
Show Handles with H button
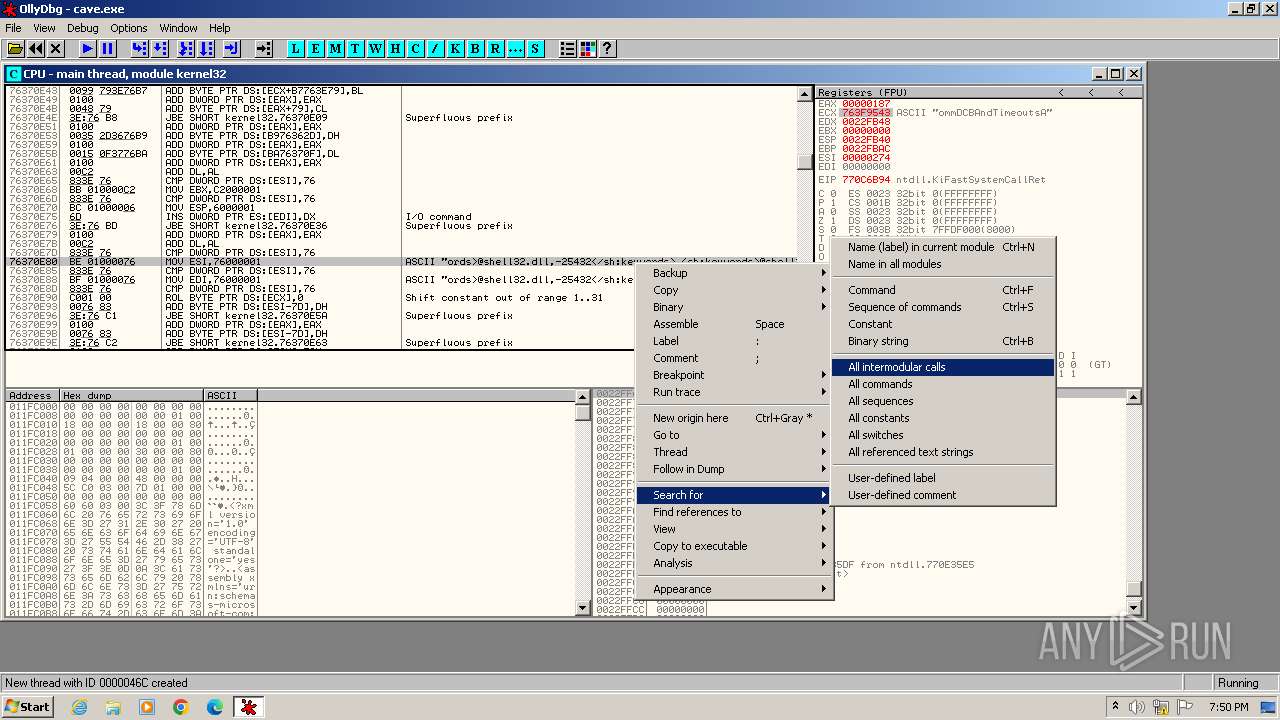click(x=395, y=48)
